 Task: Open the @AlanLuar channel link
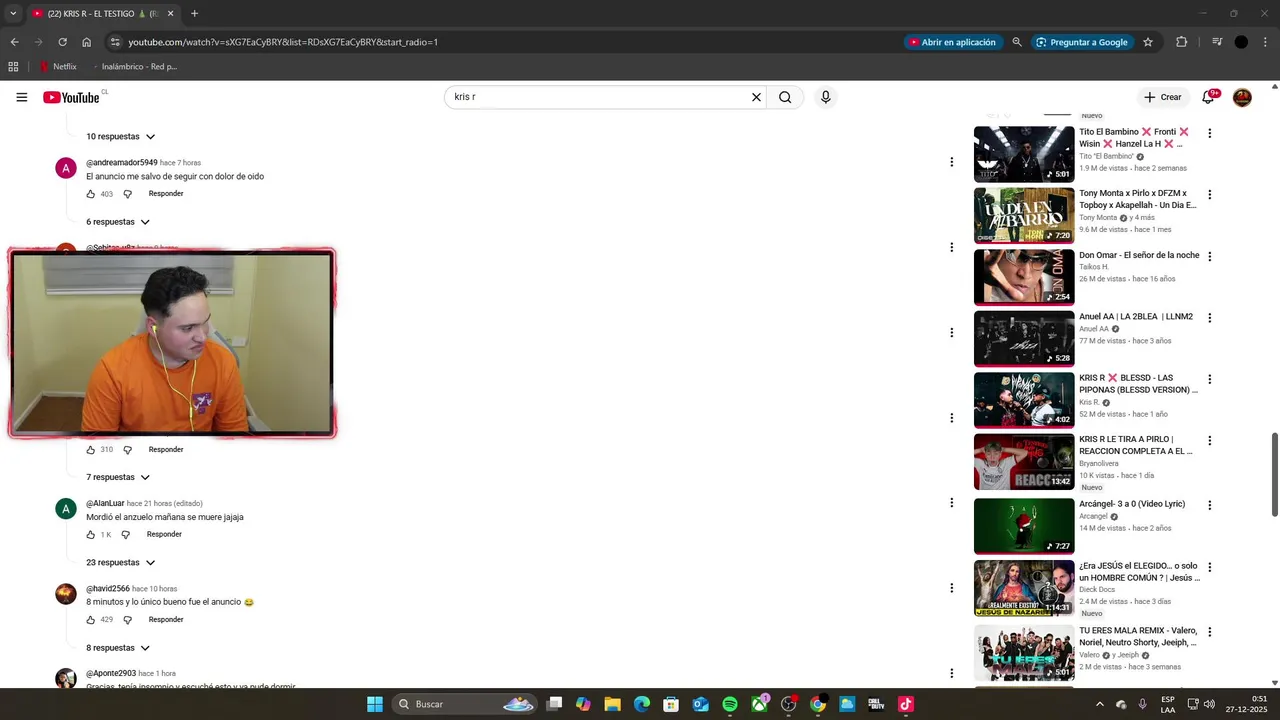[x=105, y=504]
